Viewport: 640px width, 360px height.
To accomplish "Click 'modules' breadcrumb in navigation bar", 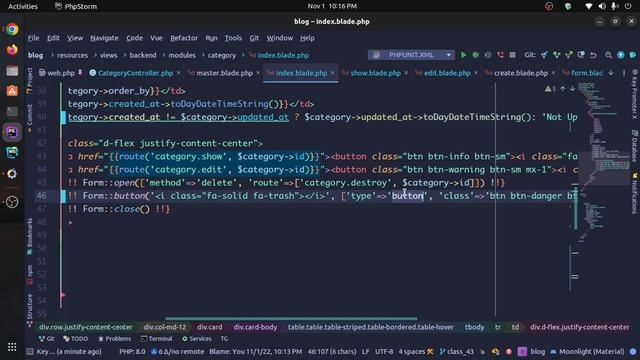I will 182,55.
